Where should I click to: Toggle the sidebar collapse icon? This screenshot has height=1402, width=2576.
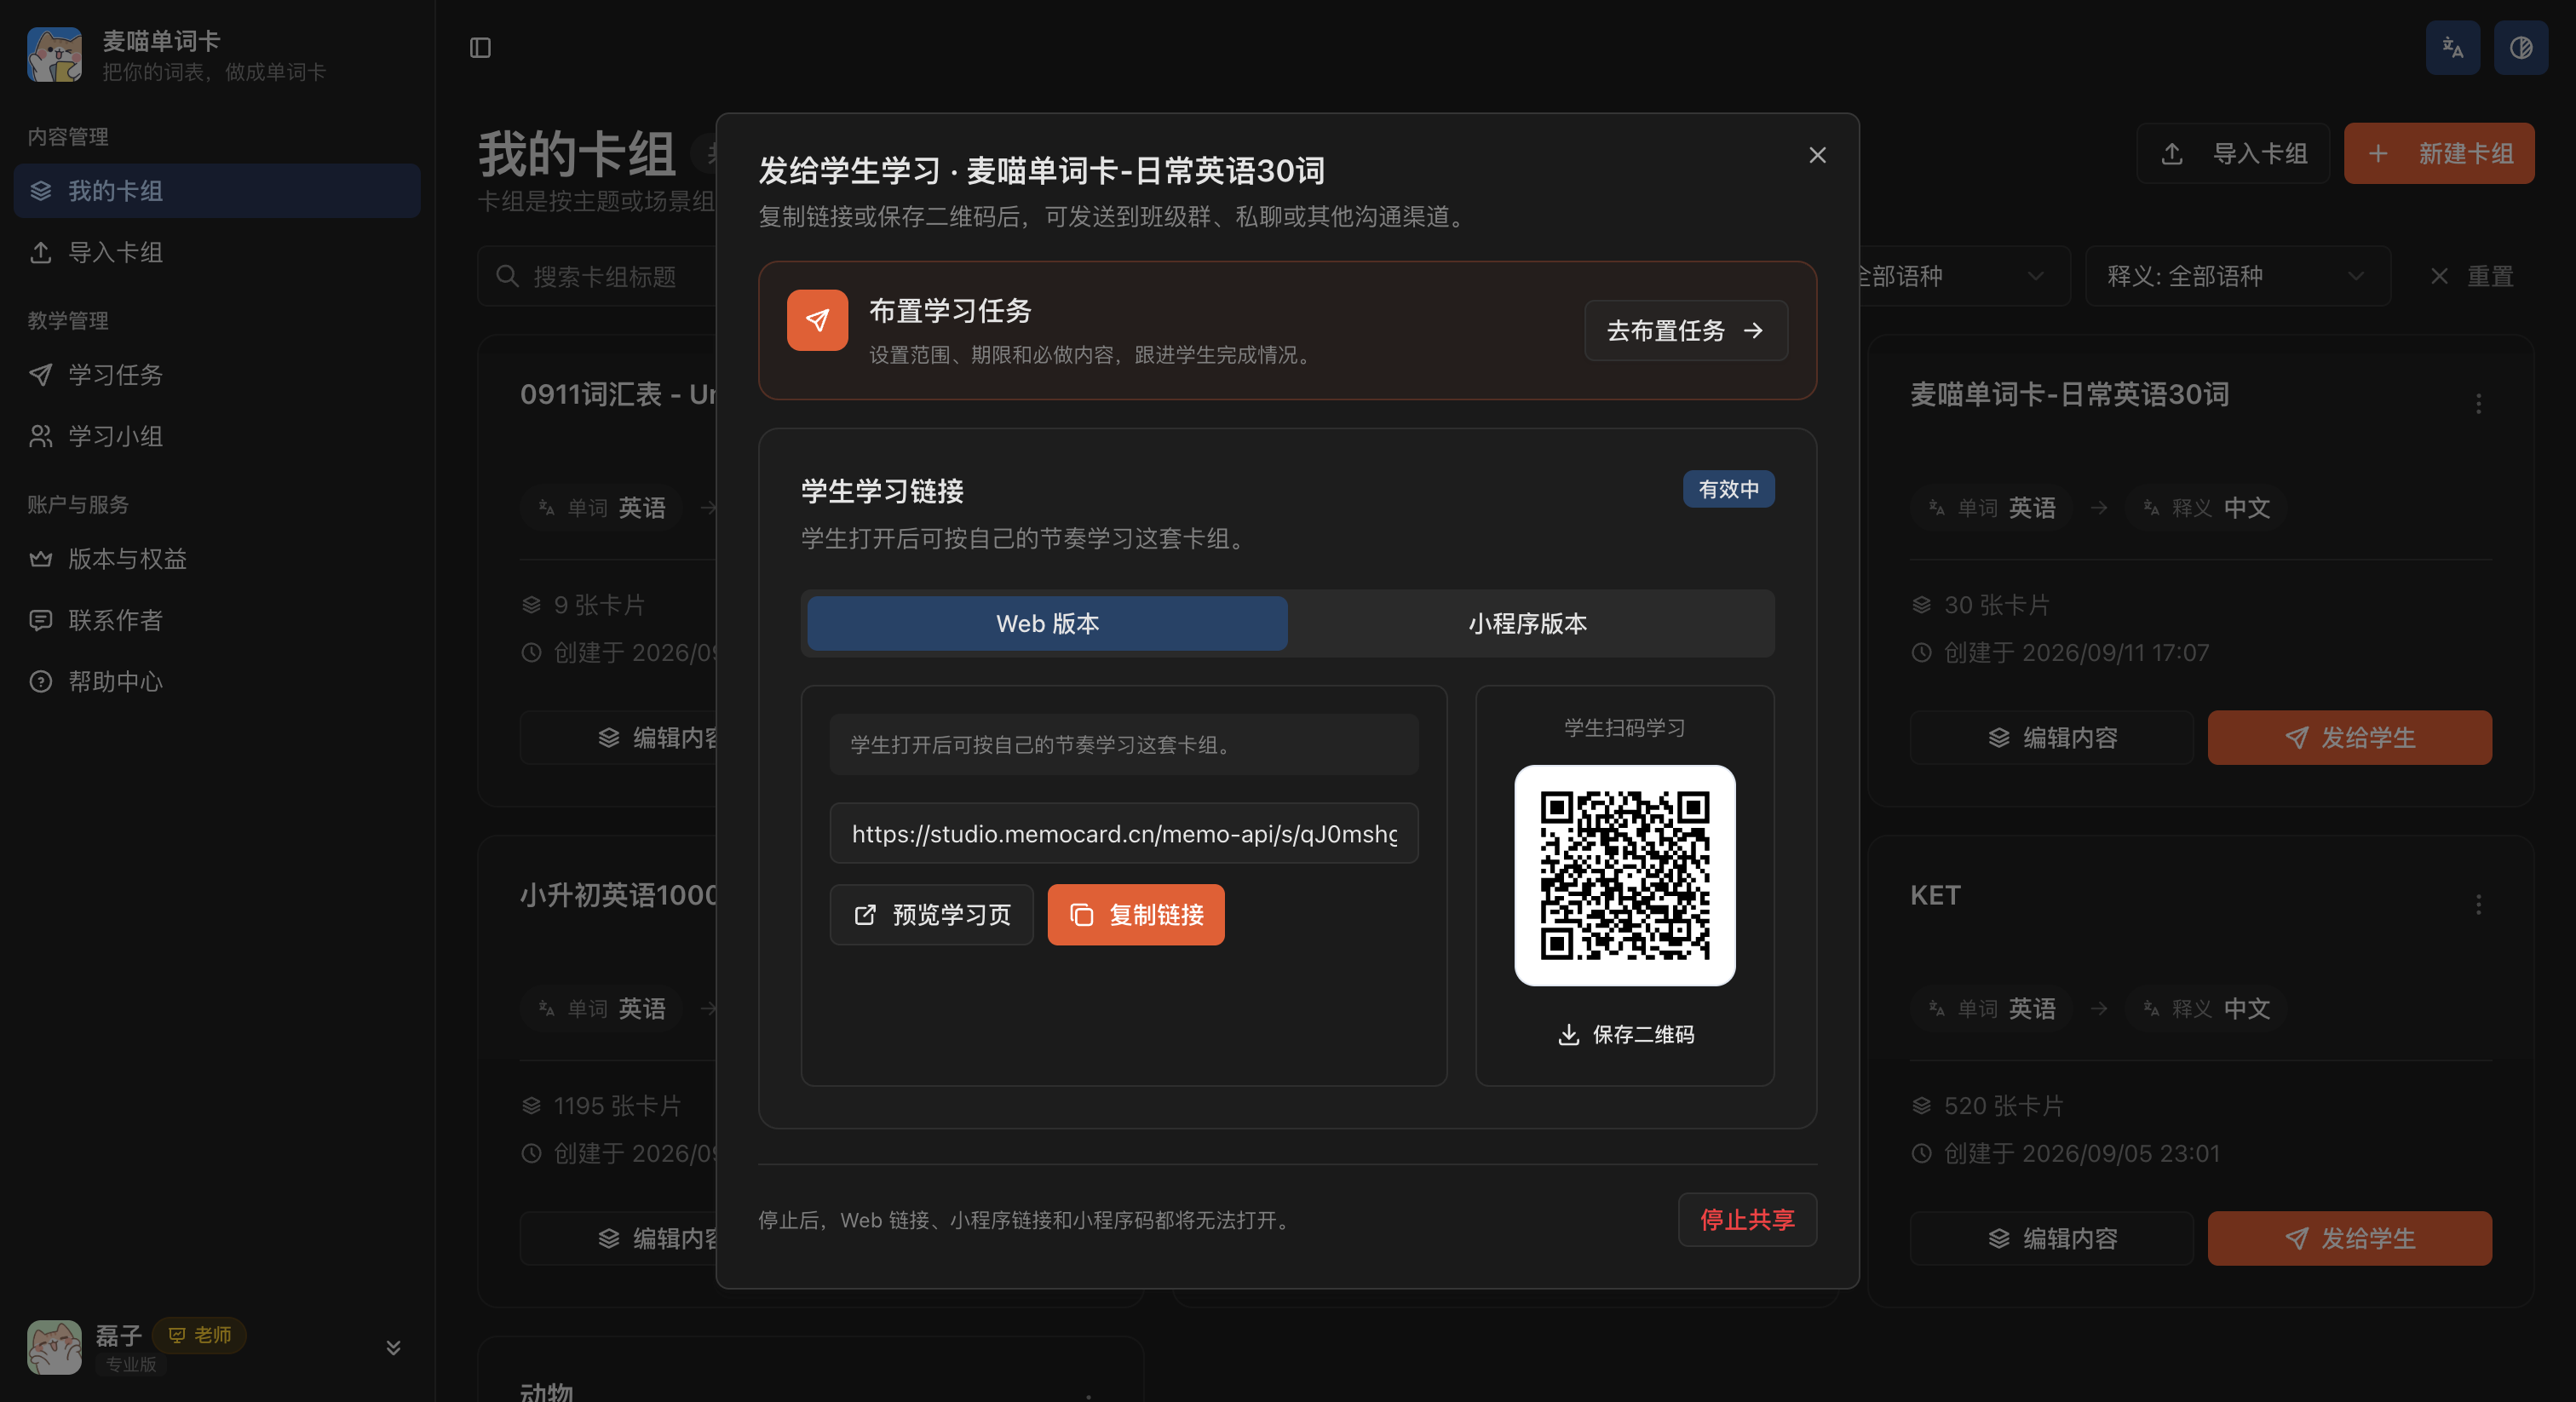pos(480,48)
